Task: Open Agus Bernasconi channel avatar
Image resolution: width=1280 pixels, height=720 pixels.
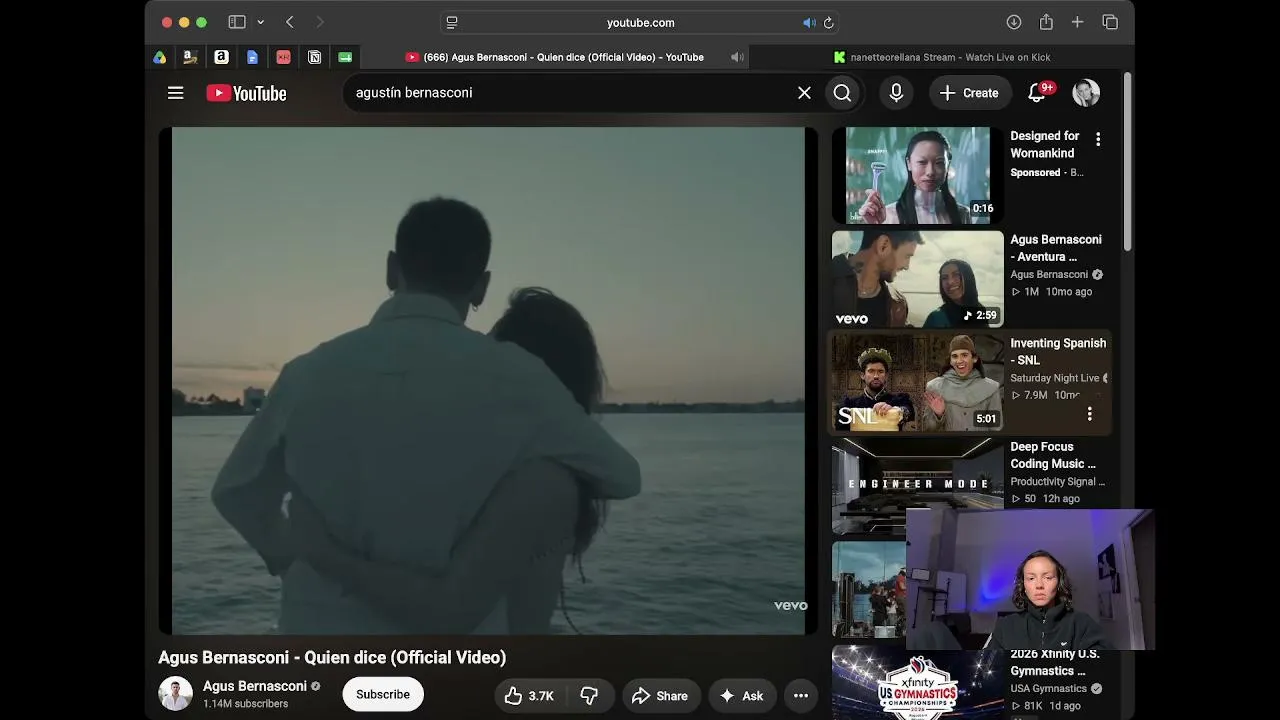Action: pyautogui.click(x=175, y=694)
